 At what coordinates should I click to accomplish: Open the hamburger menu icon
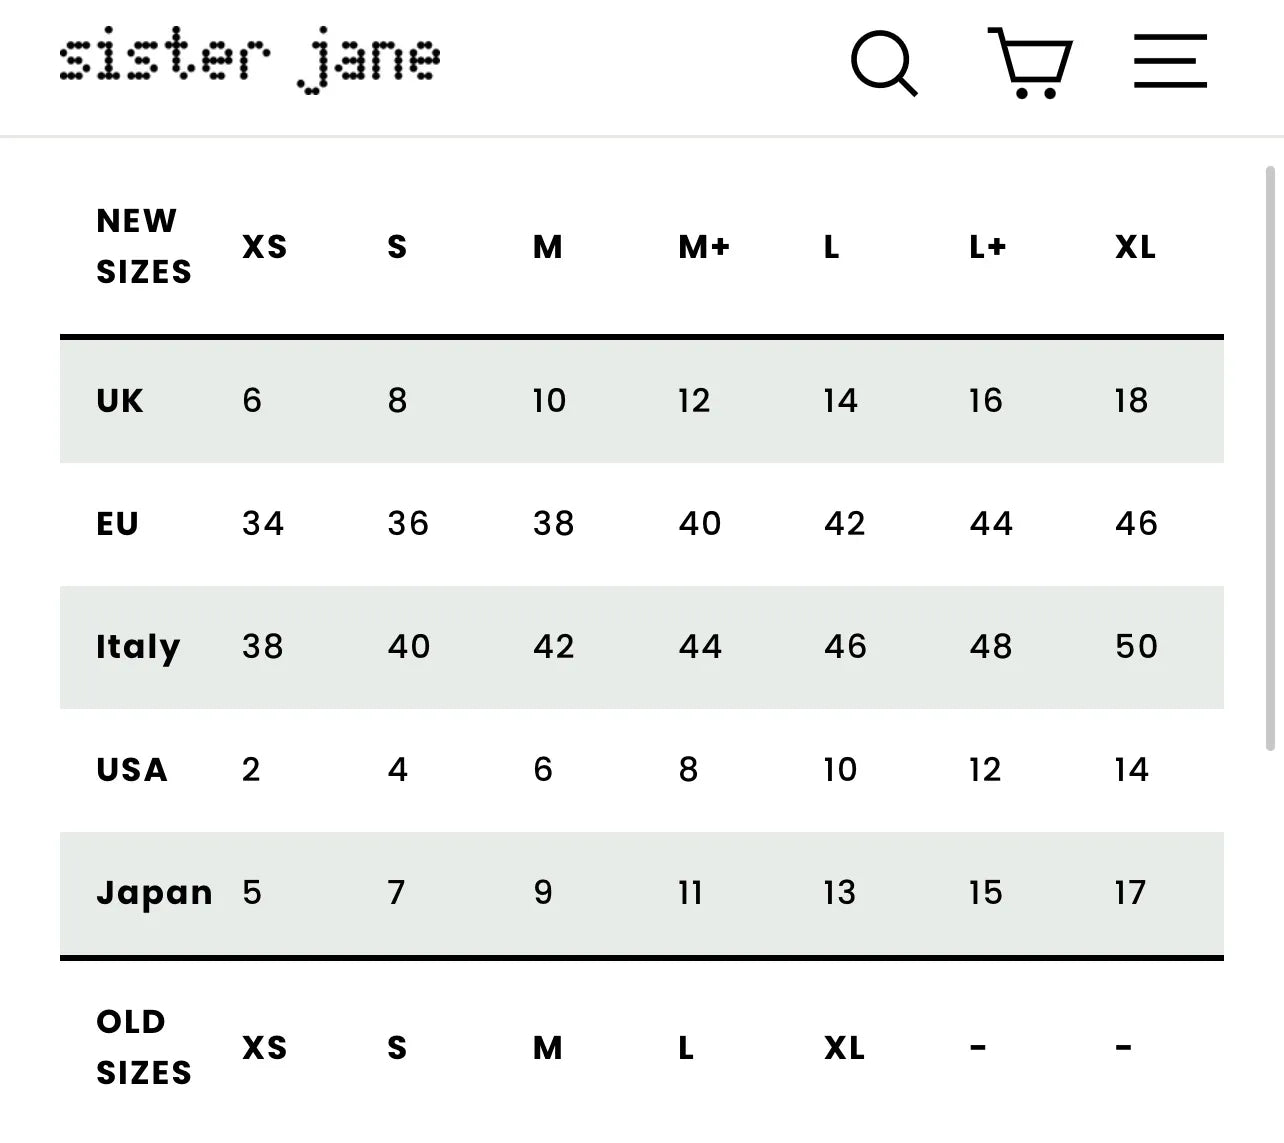[1170, 61]
